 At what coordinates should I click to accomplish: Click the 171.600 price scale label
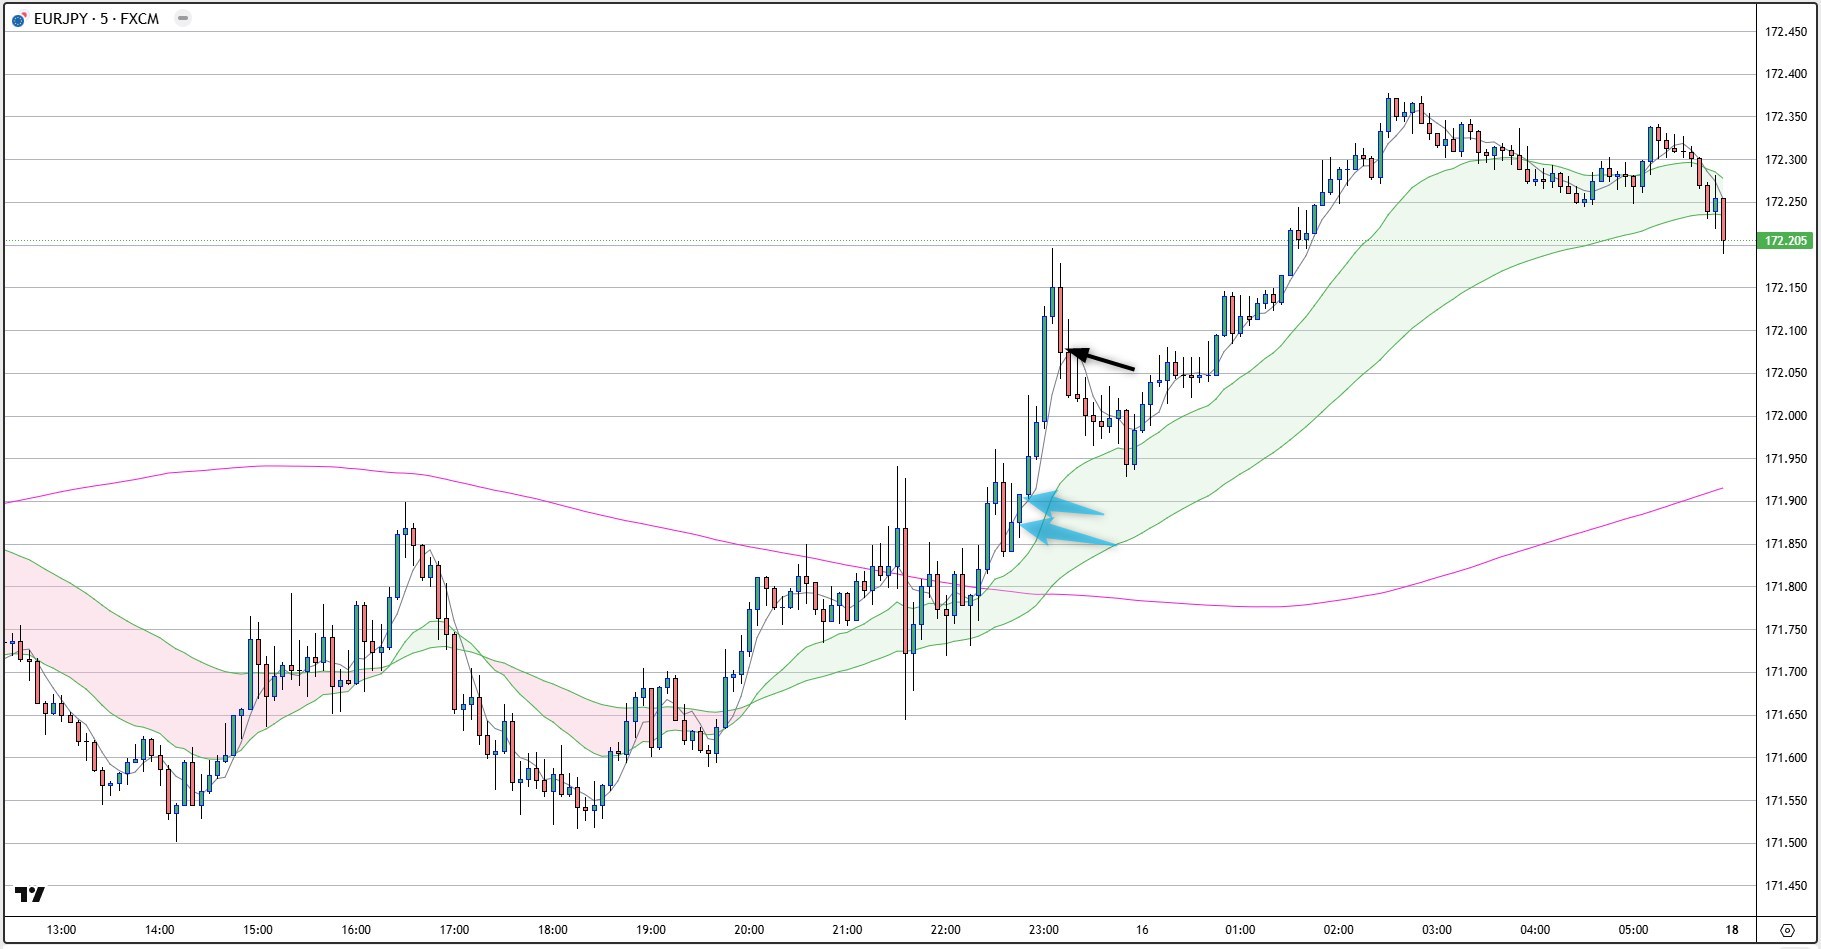pos(1785,758)
